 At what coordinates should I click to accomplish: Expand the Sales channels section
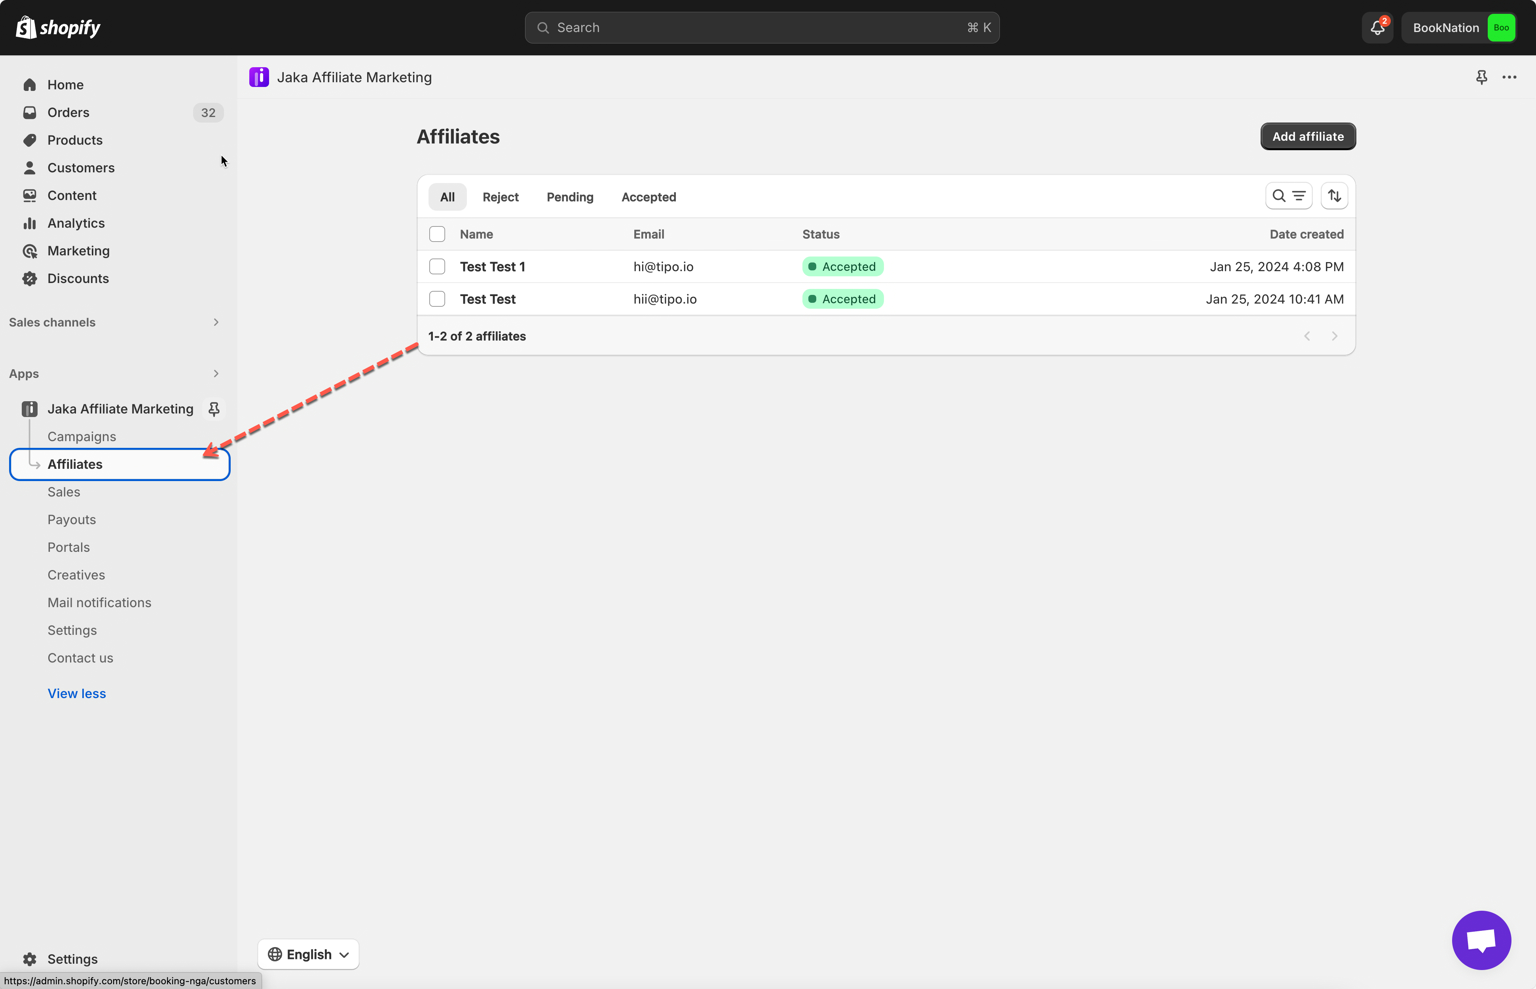pyautogui.click(x=215, y=322)
